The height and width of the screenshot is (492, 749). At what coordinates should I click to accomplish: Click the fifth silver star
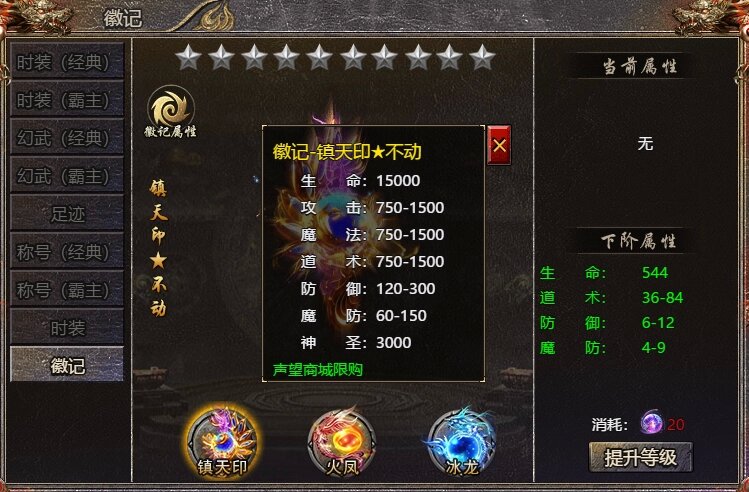point(319,57)
